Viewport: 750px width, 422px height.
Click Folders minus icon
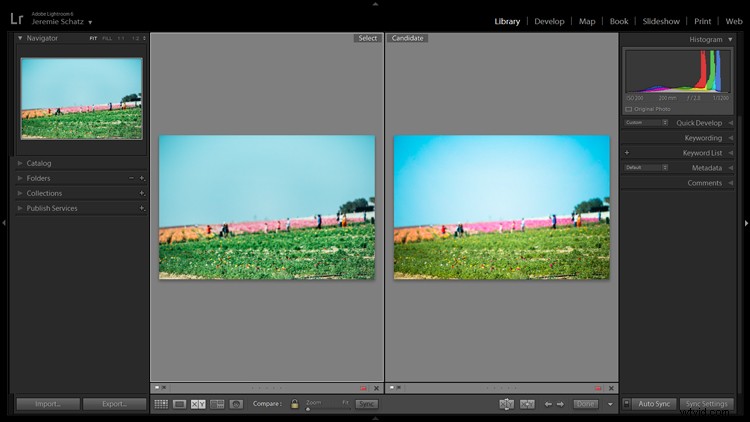point(131,178)
